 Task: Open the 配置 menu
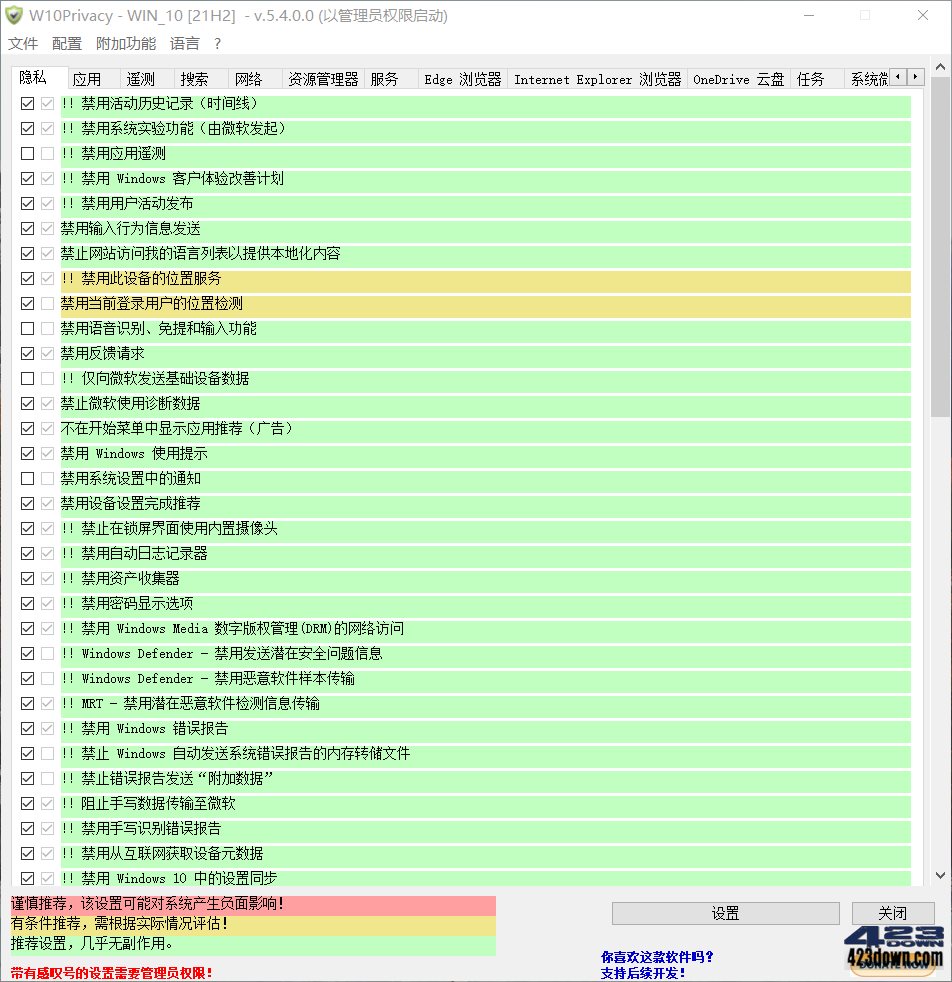pos(67,43)
